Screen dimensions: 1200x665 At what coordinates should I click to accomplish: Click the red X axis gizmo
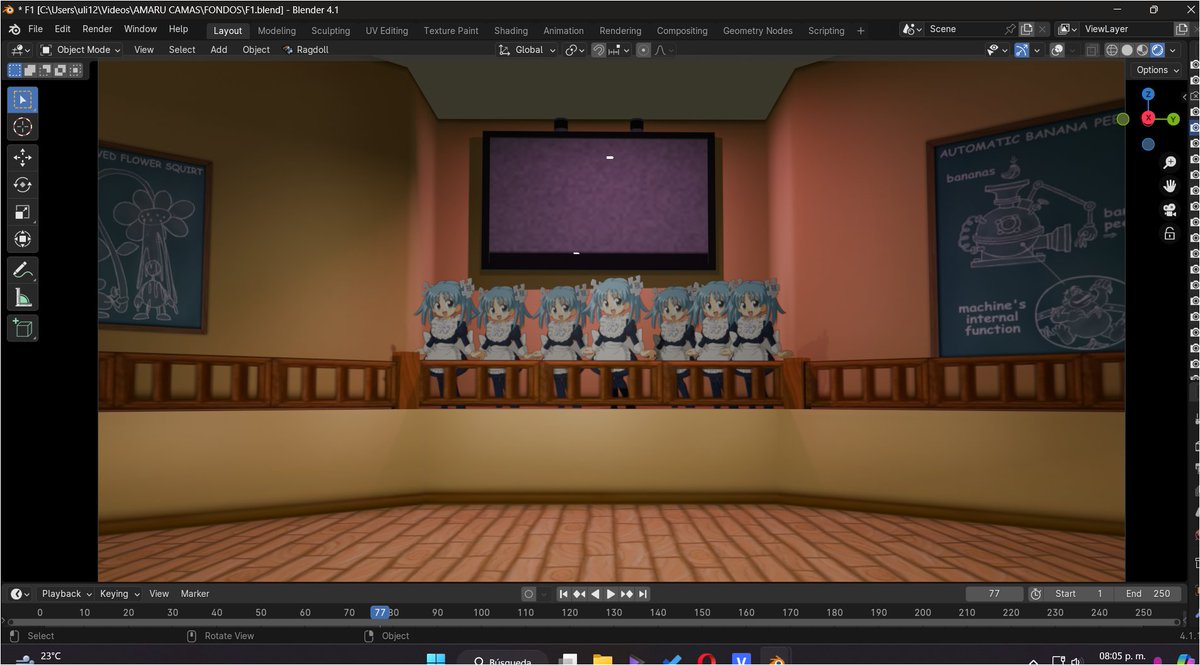coord(1148,119)
